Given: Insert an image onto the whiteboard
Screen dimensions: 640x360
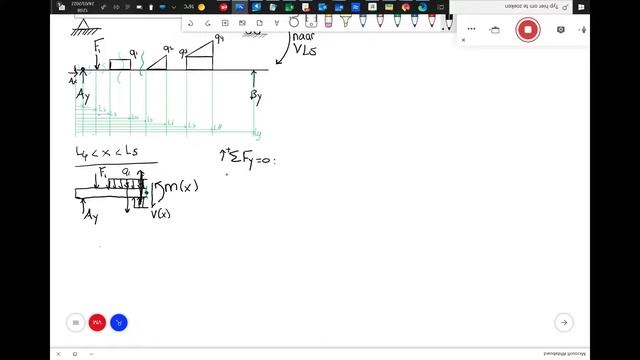Looking at the screenshot, I should click(x=242, y=23).
